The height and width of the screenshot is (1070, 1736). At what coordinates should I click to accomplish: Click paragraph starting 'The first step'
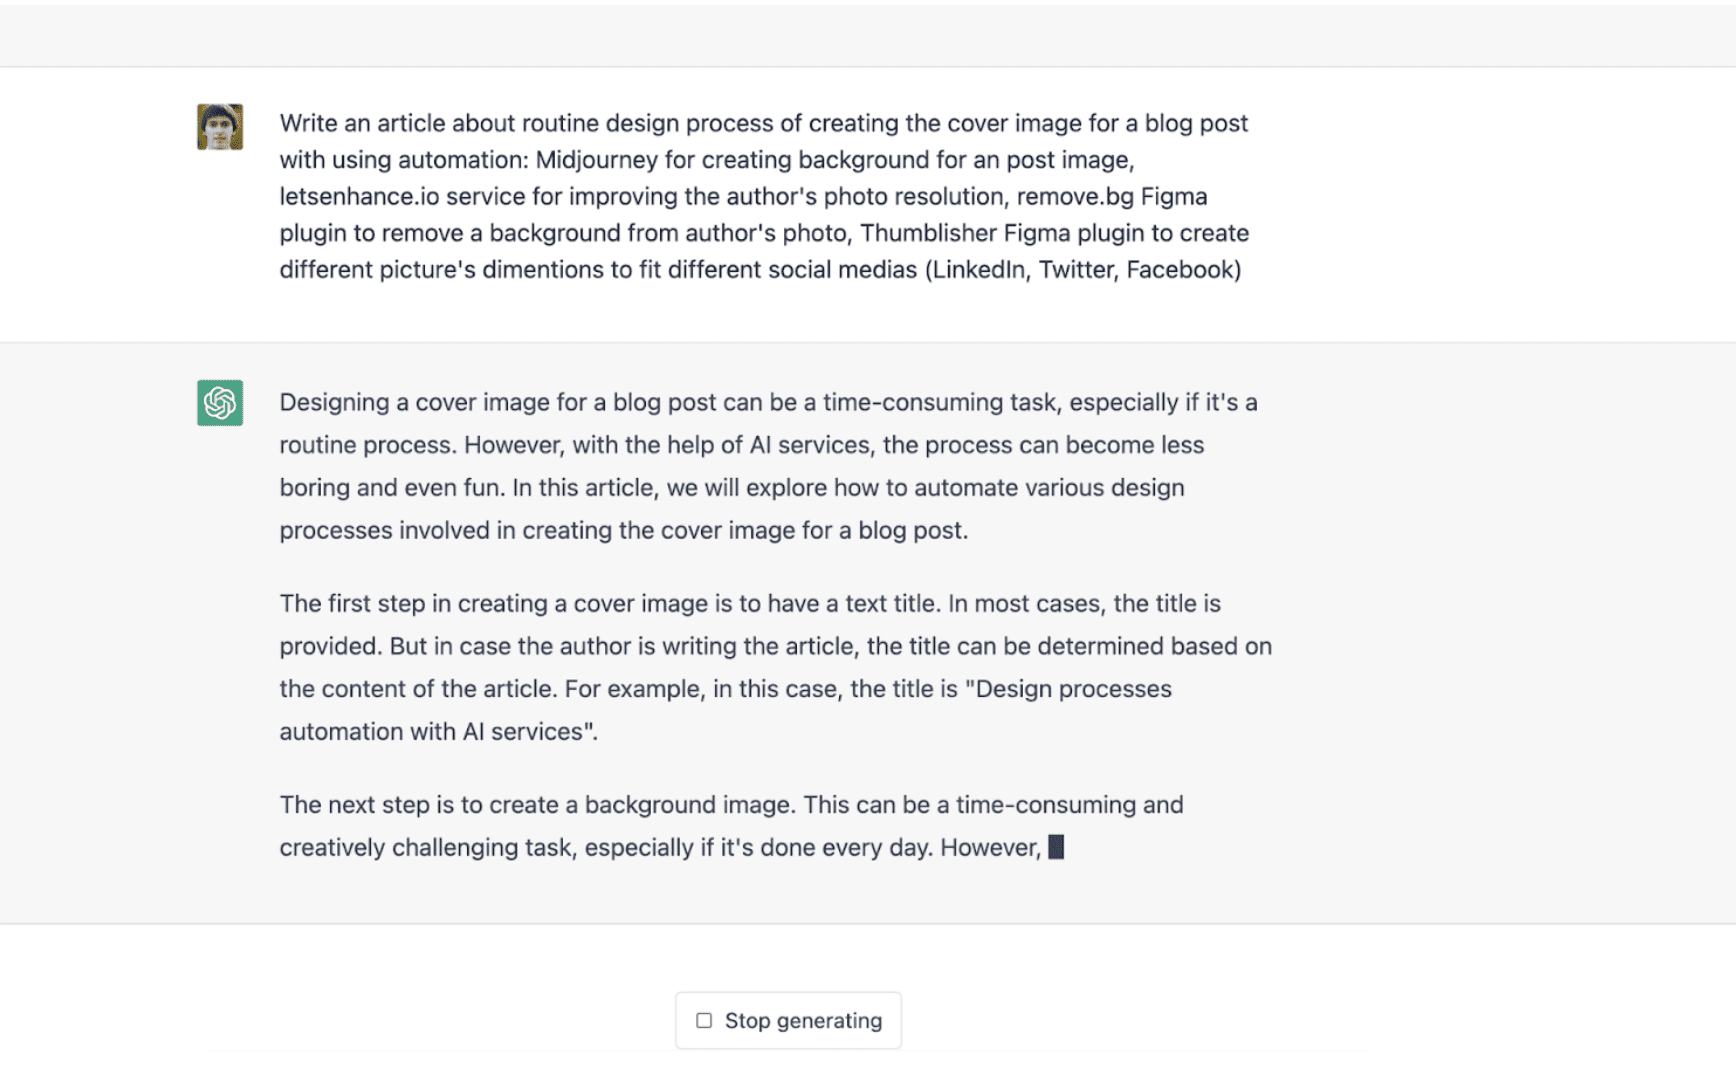740,667
